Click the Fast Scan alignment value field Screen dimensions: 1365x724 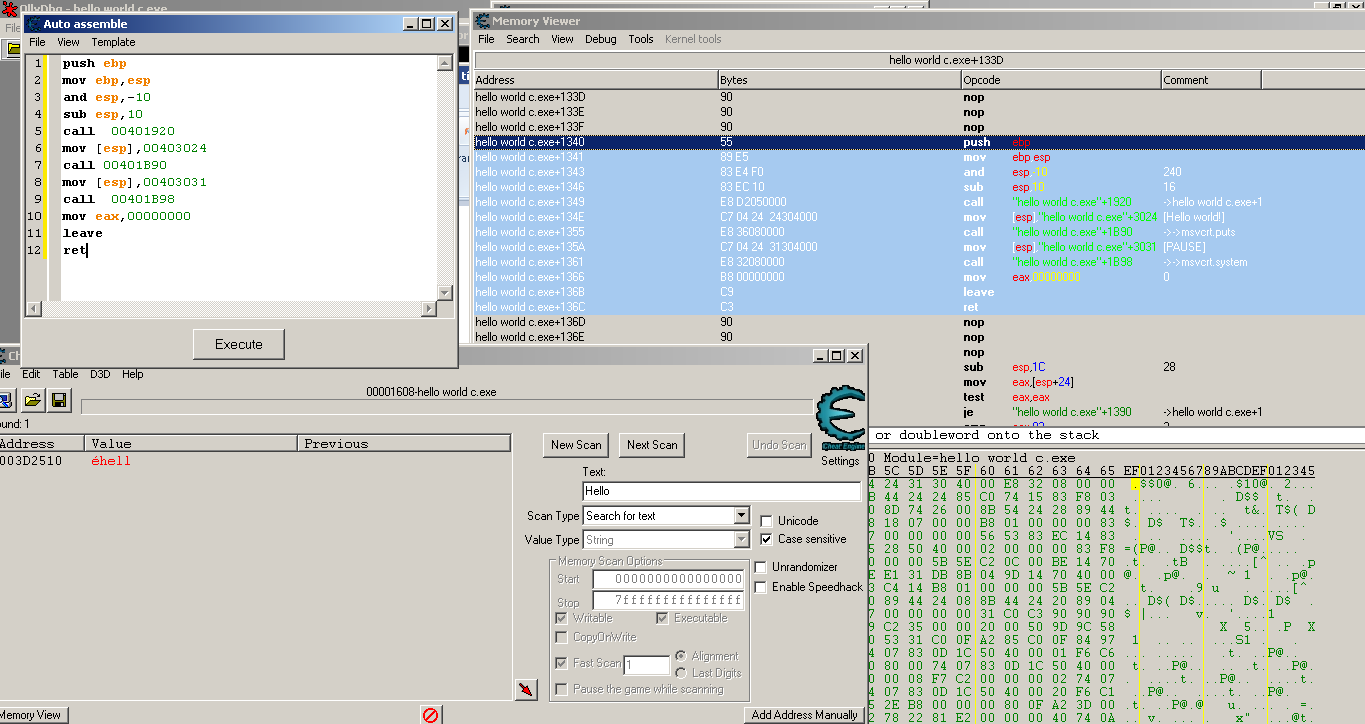coord(647,665)
